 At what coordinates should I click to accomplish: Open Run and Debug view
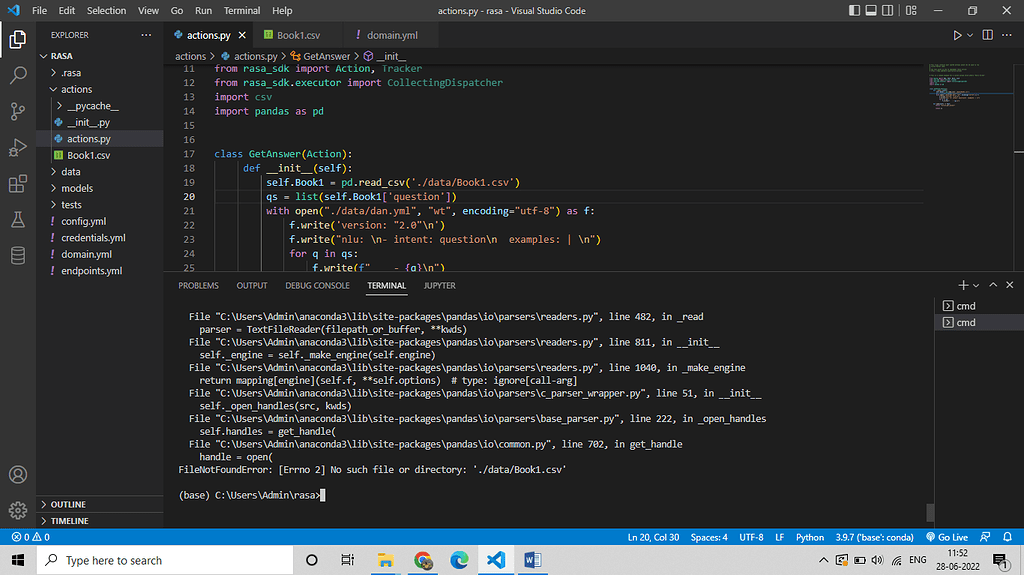point(18,148)
